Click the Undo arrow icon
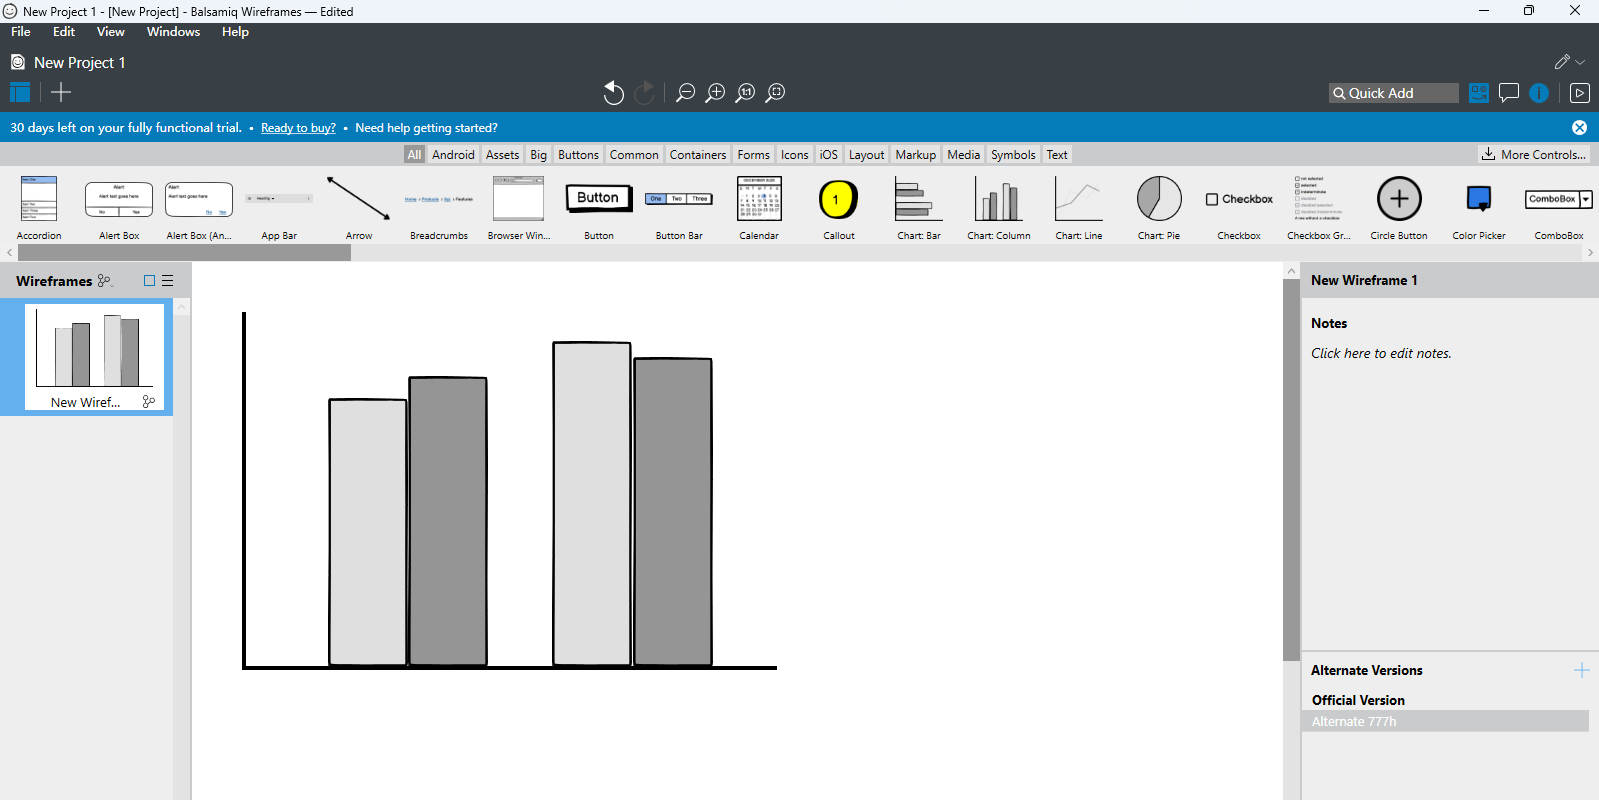Viewport: 1599px width, 800px height. (613, 93)
